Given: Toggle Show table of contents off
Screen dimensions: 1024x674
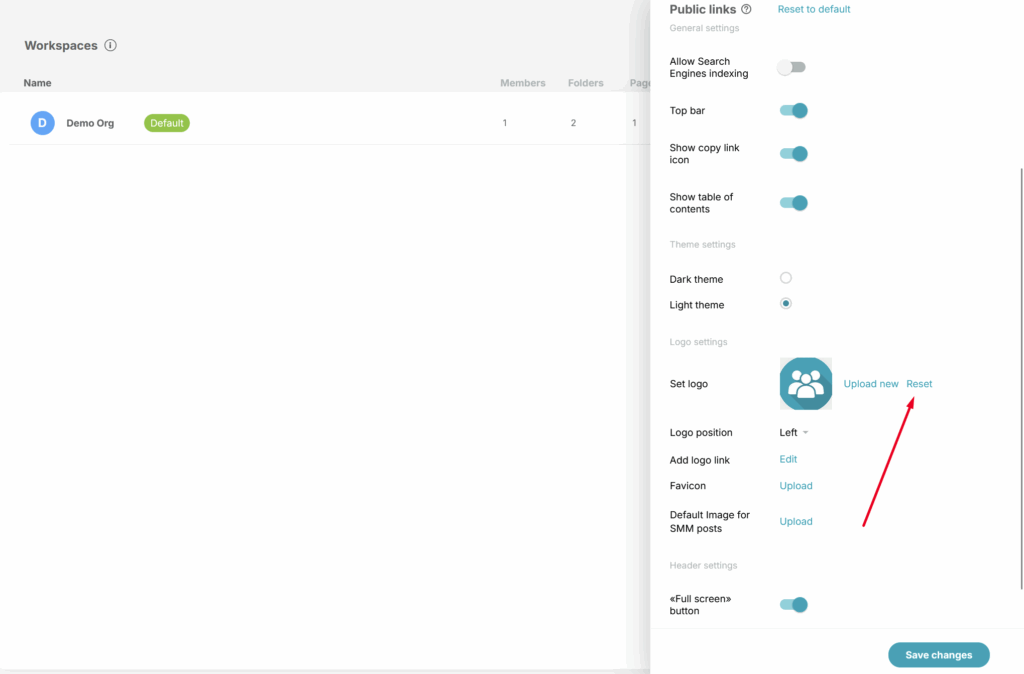Looking at the screenshot, I should 793,203.
